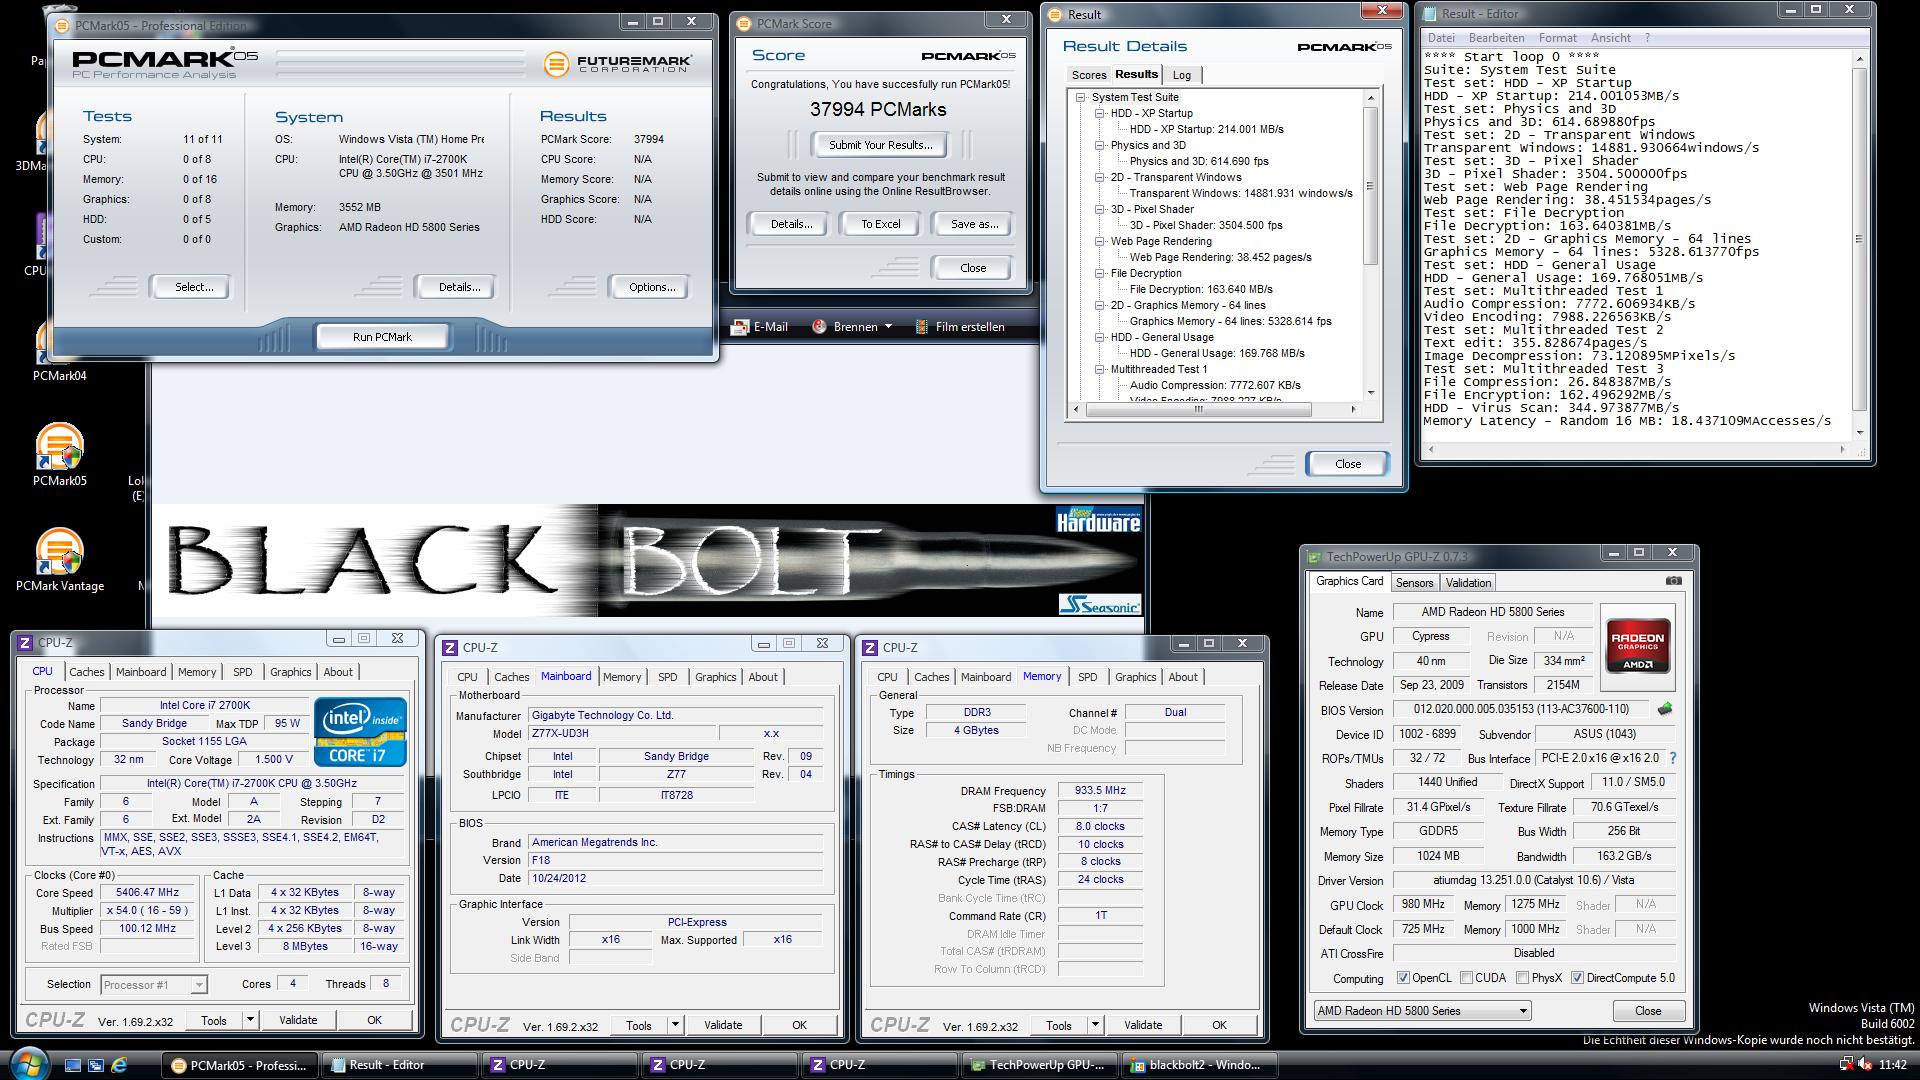Click the Core Speed value field
The image size is (1920, 1080).
[147, 893]
